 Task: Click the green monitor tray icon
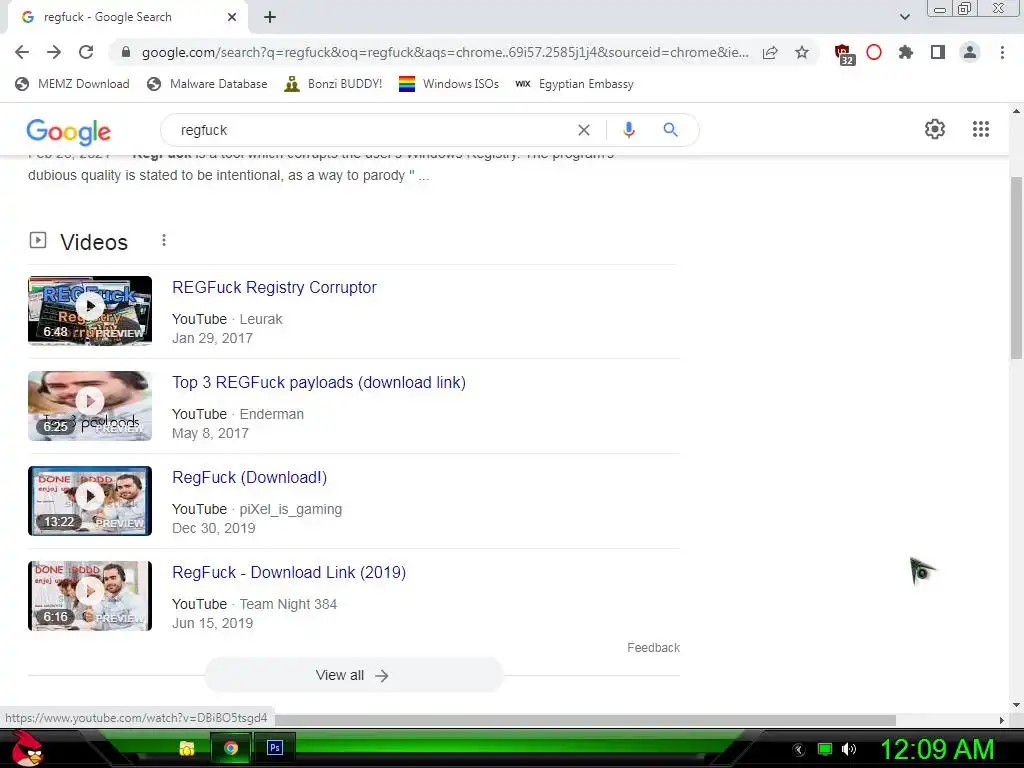[x=825, y=749]
